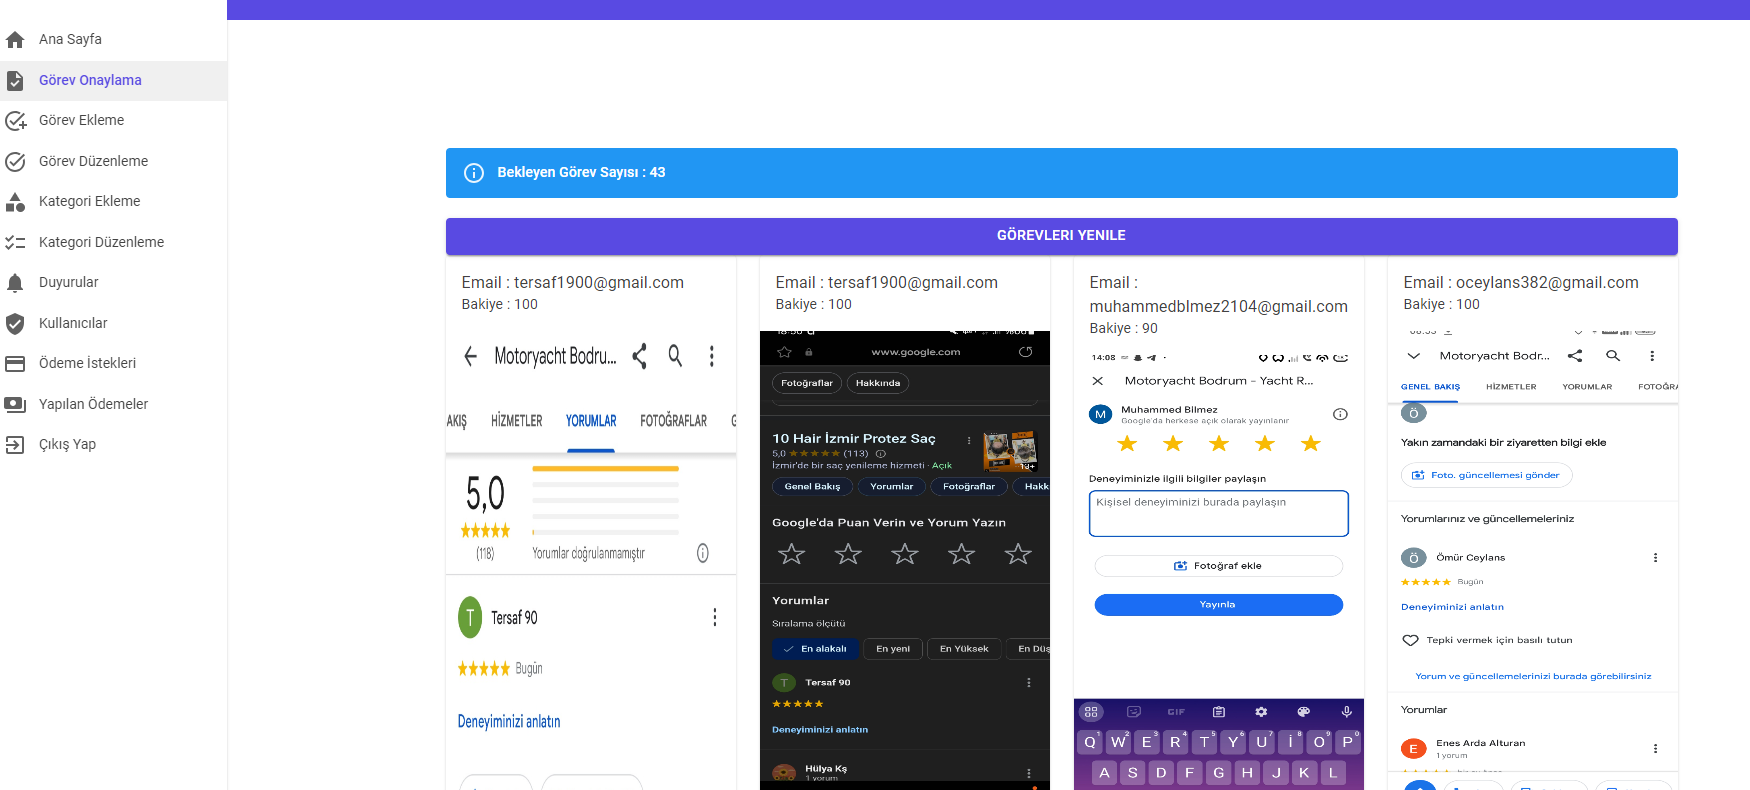The width and height of the screenshot is (1750, 790).
Task: Click back arrow in first task screenshot
Action: (x=470, y=356)
